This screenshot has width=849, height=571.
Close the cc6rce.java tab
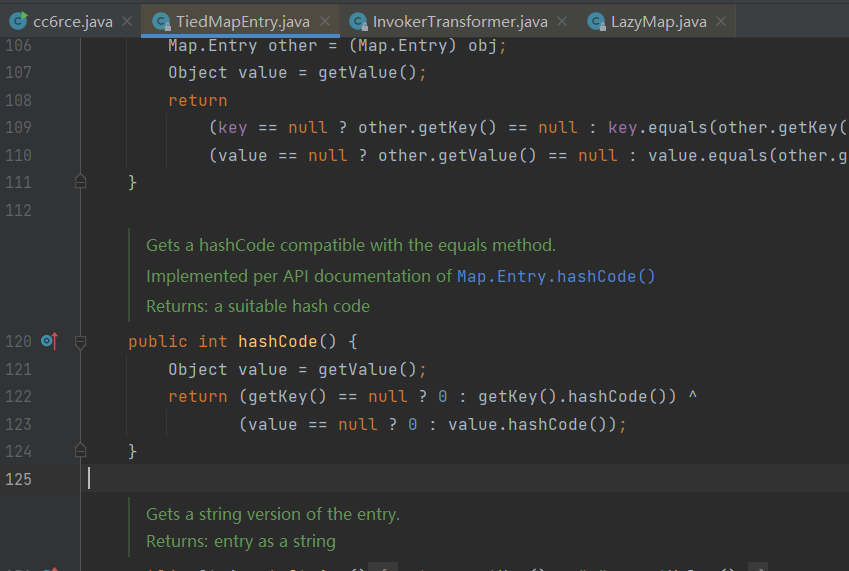tap(126, 21)
